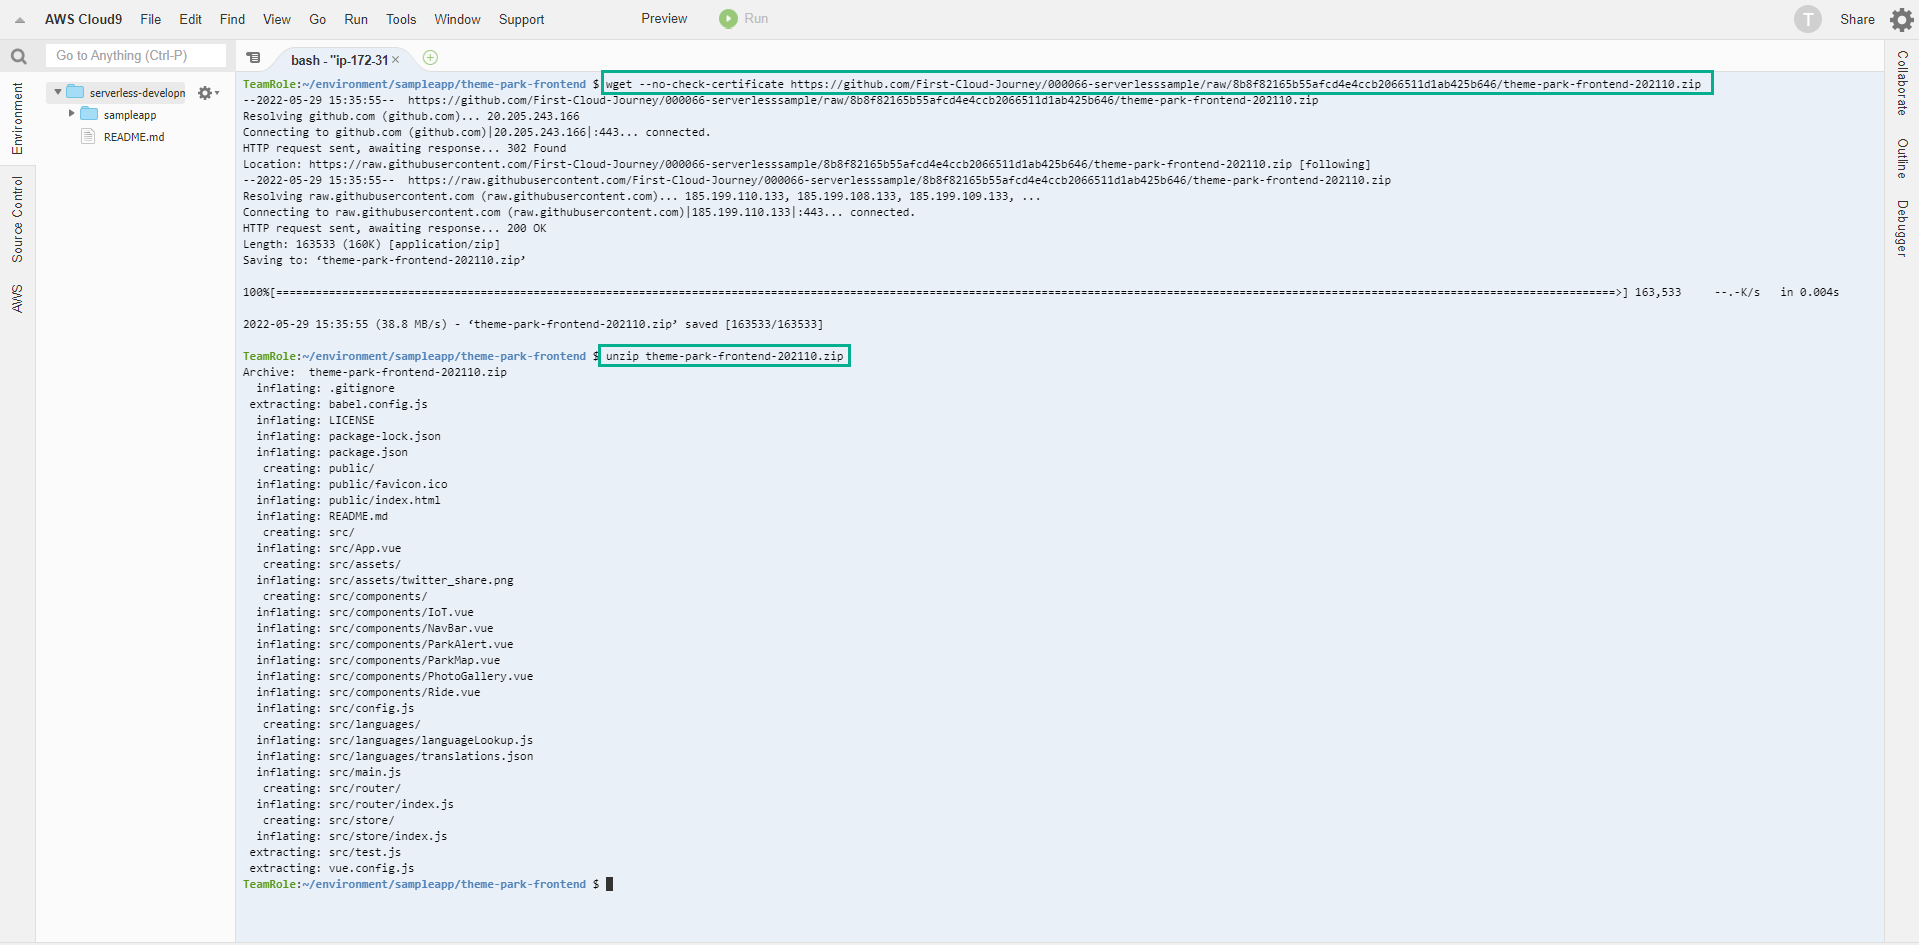The height and width of the screenshot is (945, 1919).
Task: Click the sampleapp folder icon
Action: [89, 114]
